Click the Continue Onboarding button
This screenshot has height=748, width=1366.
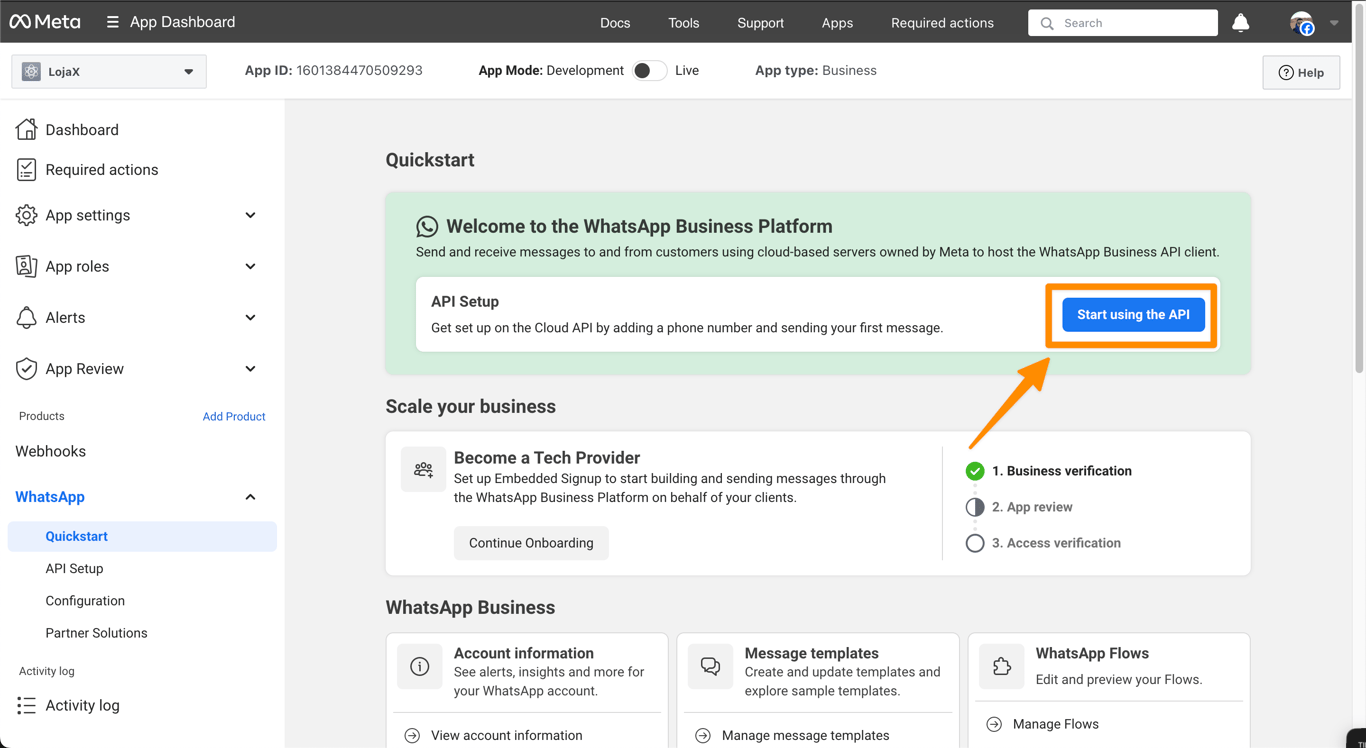point(531,543)
